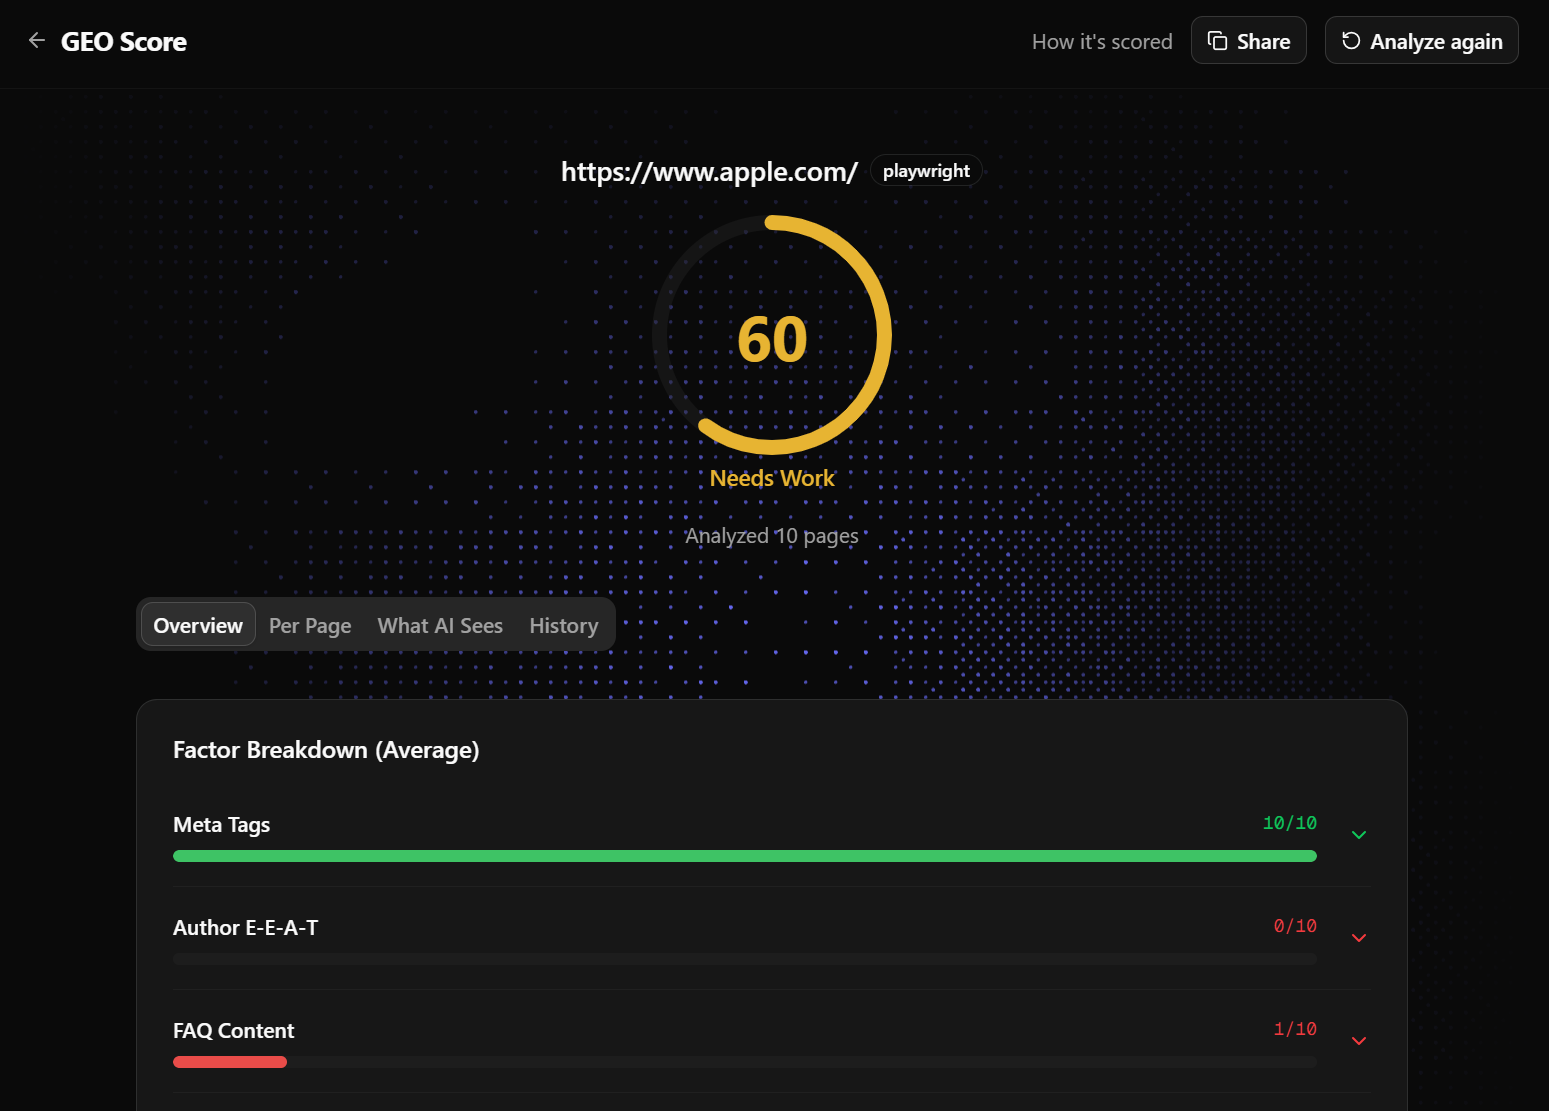The image size is (1549, 1111).
Task: View the History tab
Action: tap(563, 625)
